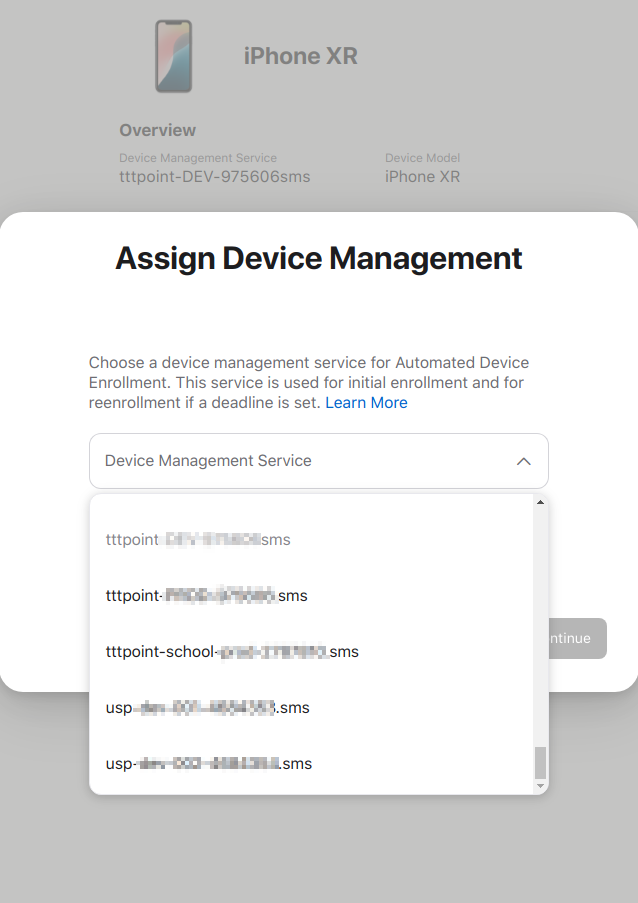Click the iPhone XR Device Model value
The width and height of the screenshot is (638, 903).
pyautogui.click(x=422, y=177)
